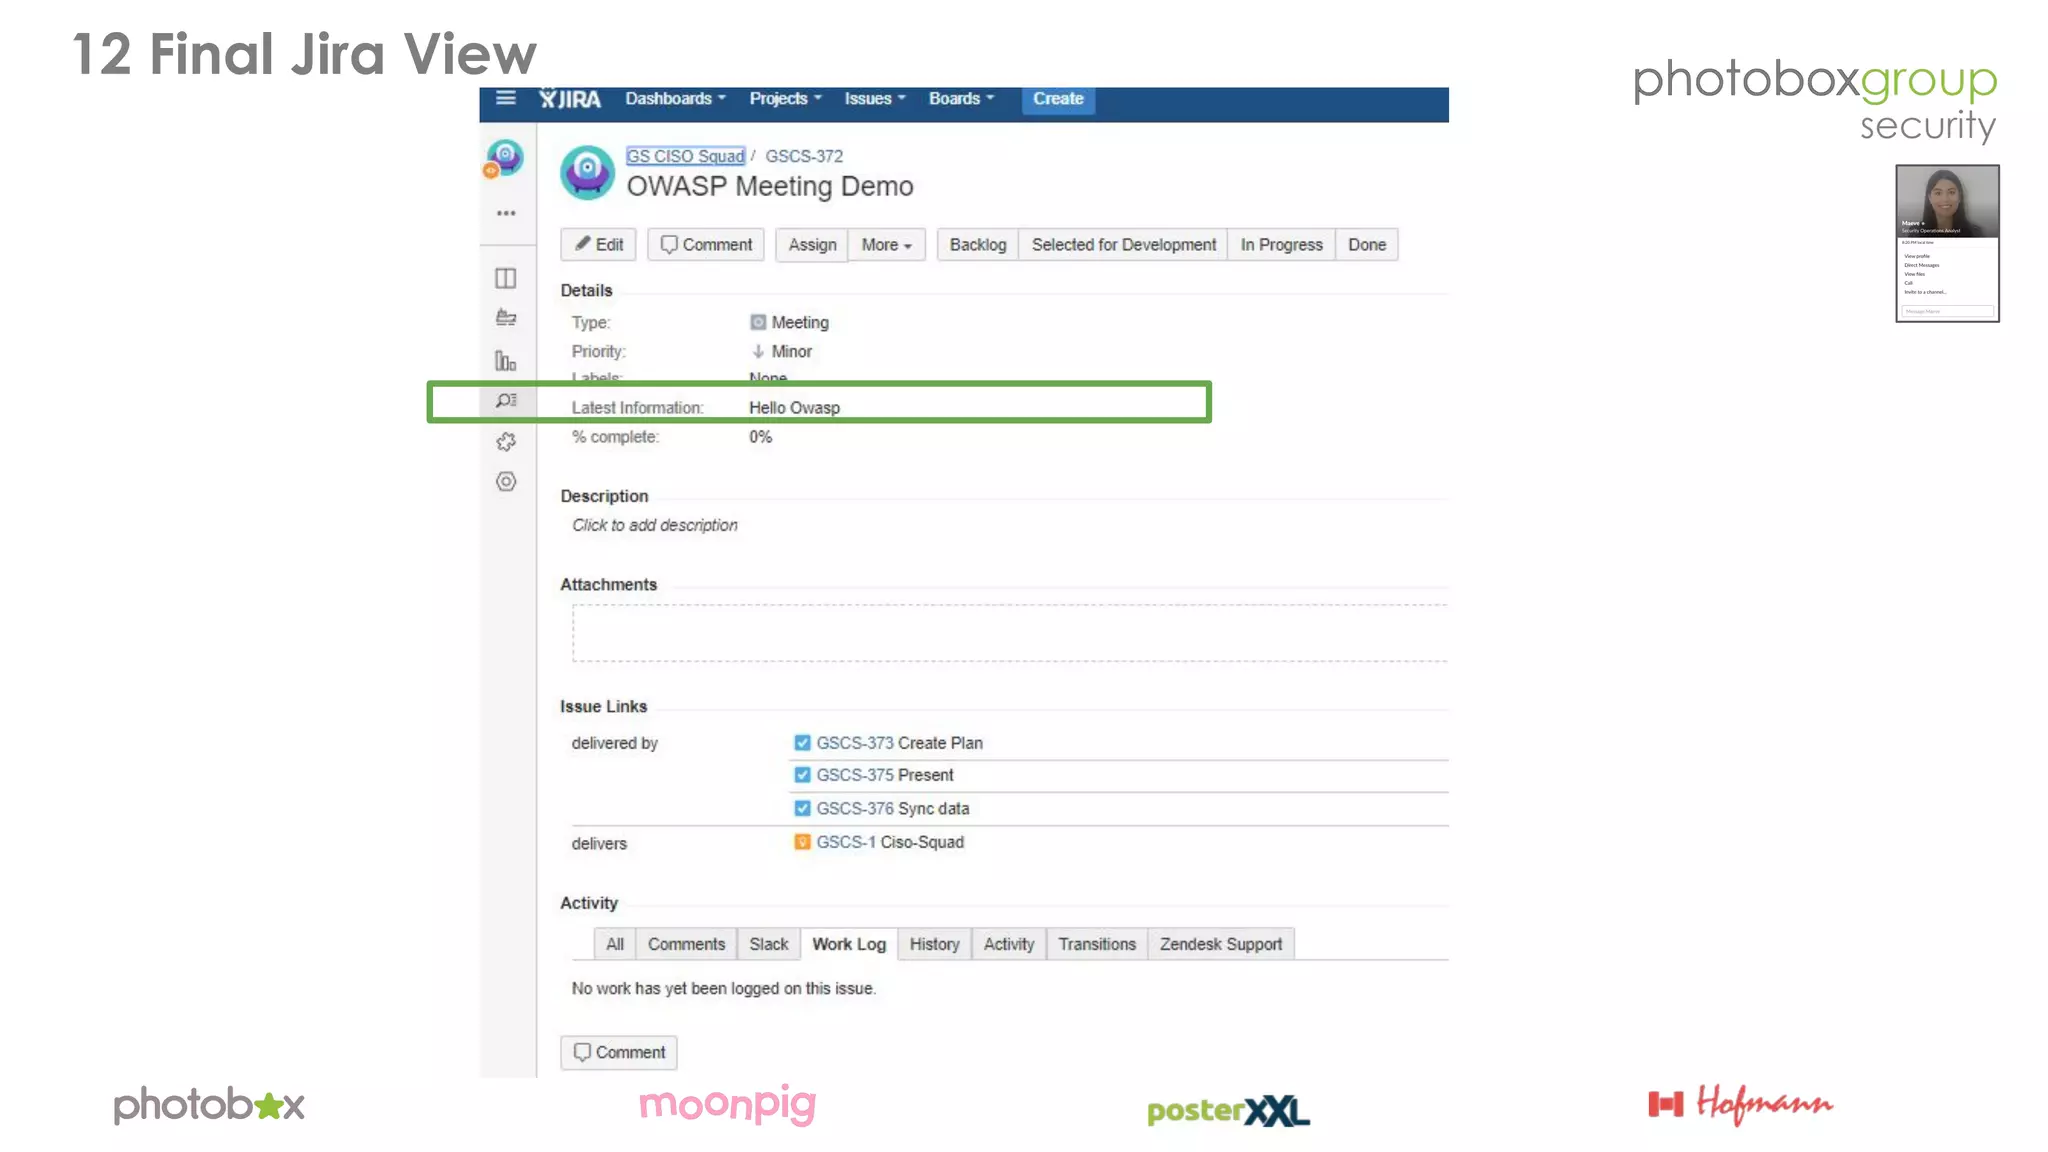Viewport: 2048px width, 1152px height.
Task: Click the bottom Comment button
Action: click(619, 1053)
